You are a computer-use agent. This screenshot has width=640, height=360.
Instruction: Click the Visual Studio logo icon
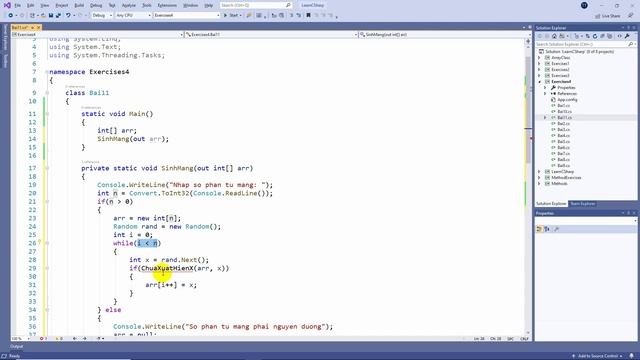click(7, 5)
